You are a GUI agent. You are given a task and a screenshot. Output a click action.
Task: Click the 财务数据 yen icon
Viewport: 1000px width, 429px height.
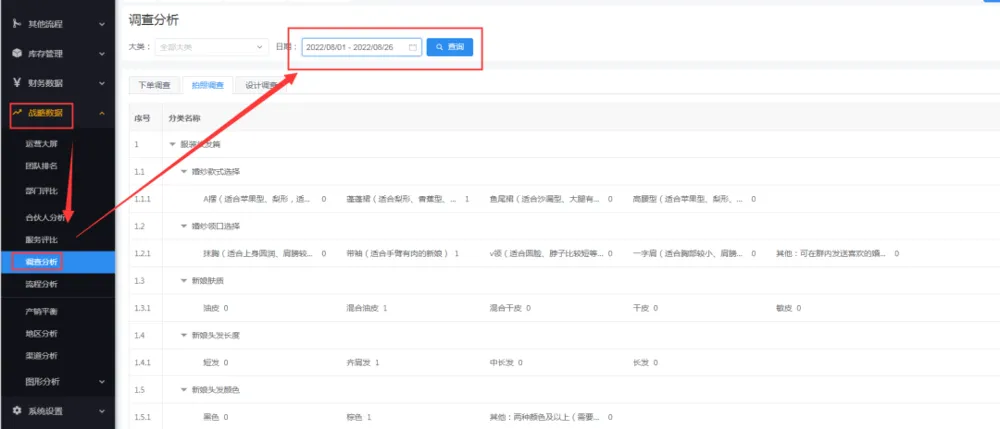tap(17, 83)
